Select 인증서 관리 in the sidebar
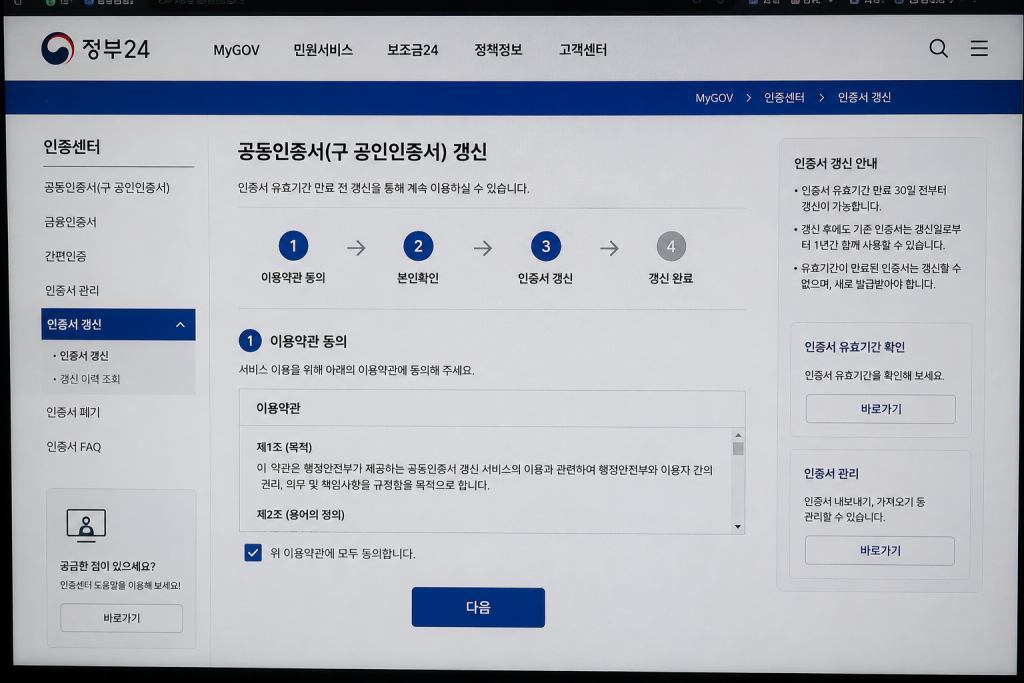The height and width of the screenshot is (683, 1024). [x=72, y=290]
